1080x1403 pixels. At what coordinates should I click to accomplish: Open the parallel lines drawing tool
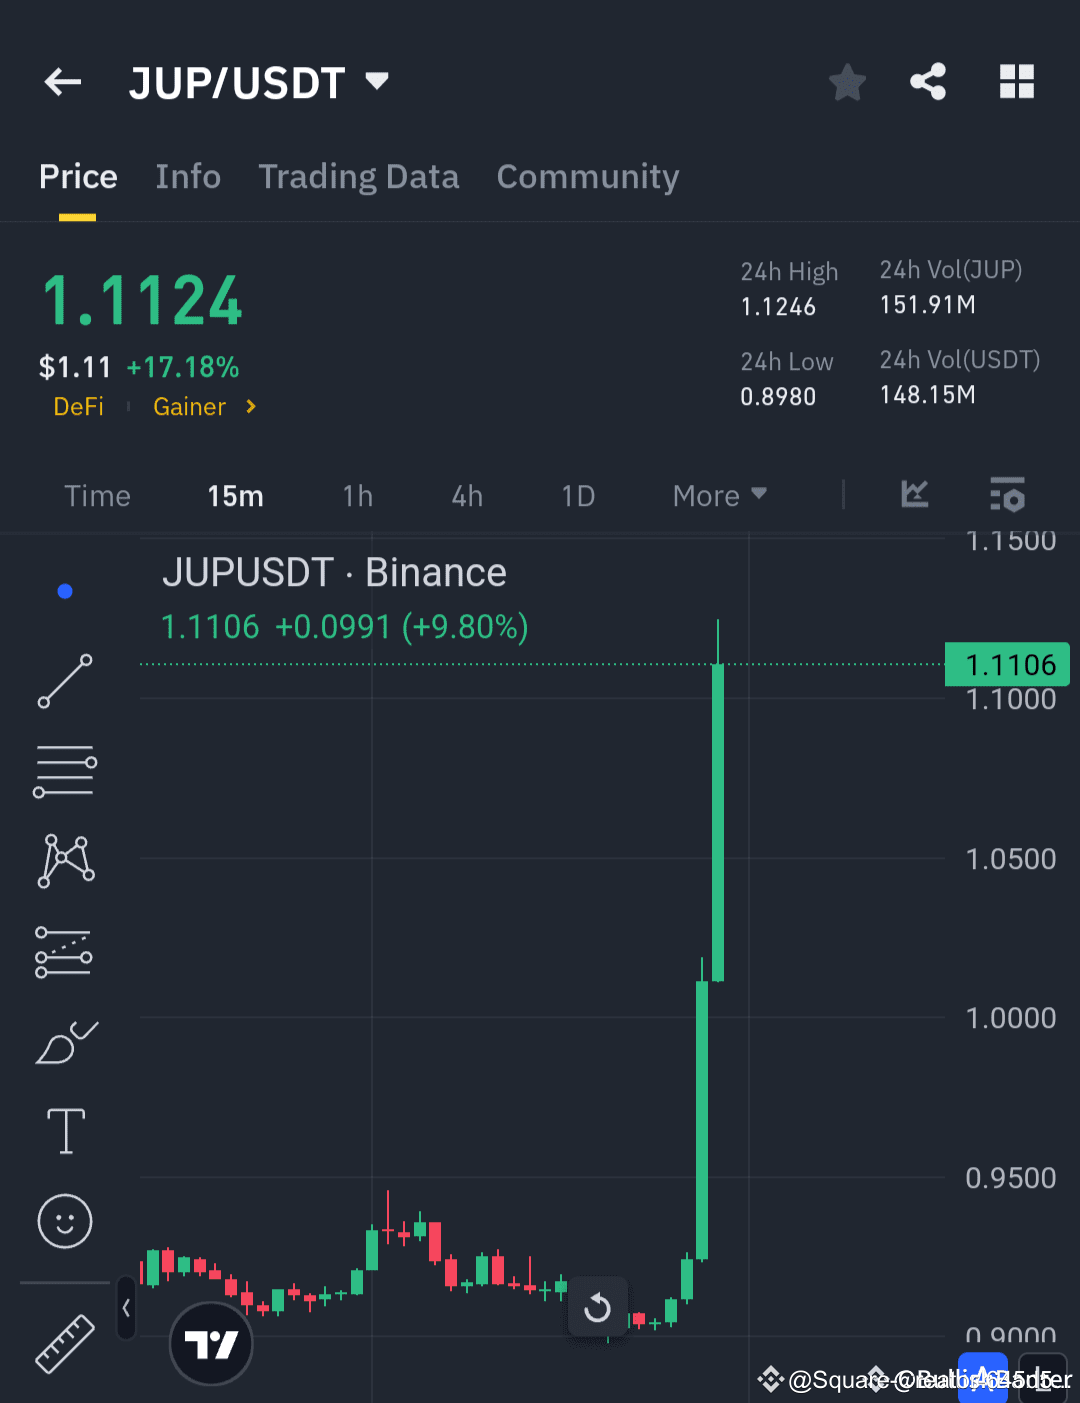[x=64, y=770]
